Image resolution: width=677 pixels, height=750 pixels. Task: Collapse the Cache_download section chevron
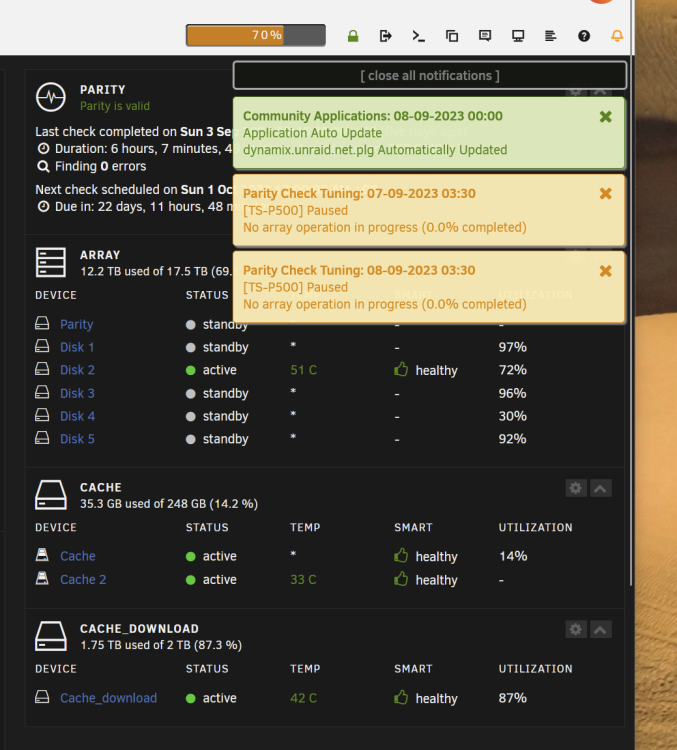coord(600,629)
